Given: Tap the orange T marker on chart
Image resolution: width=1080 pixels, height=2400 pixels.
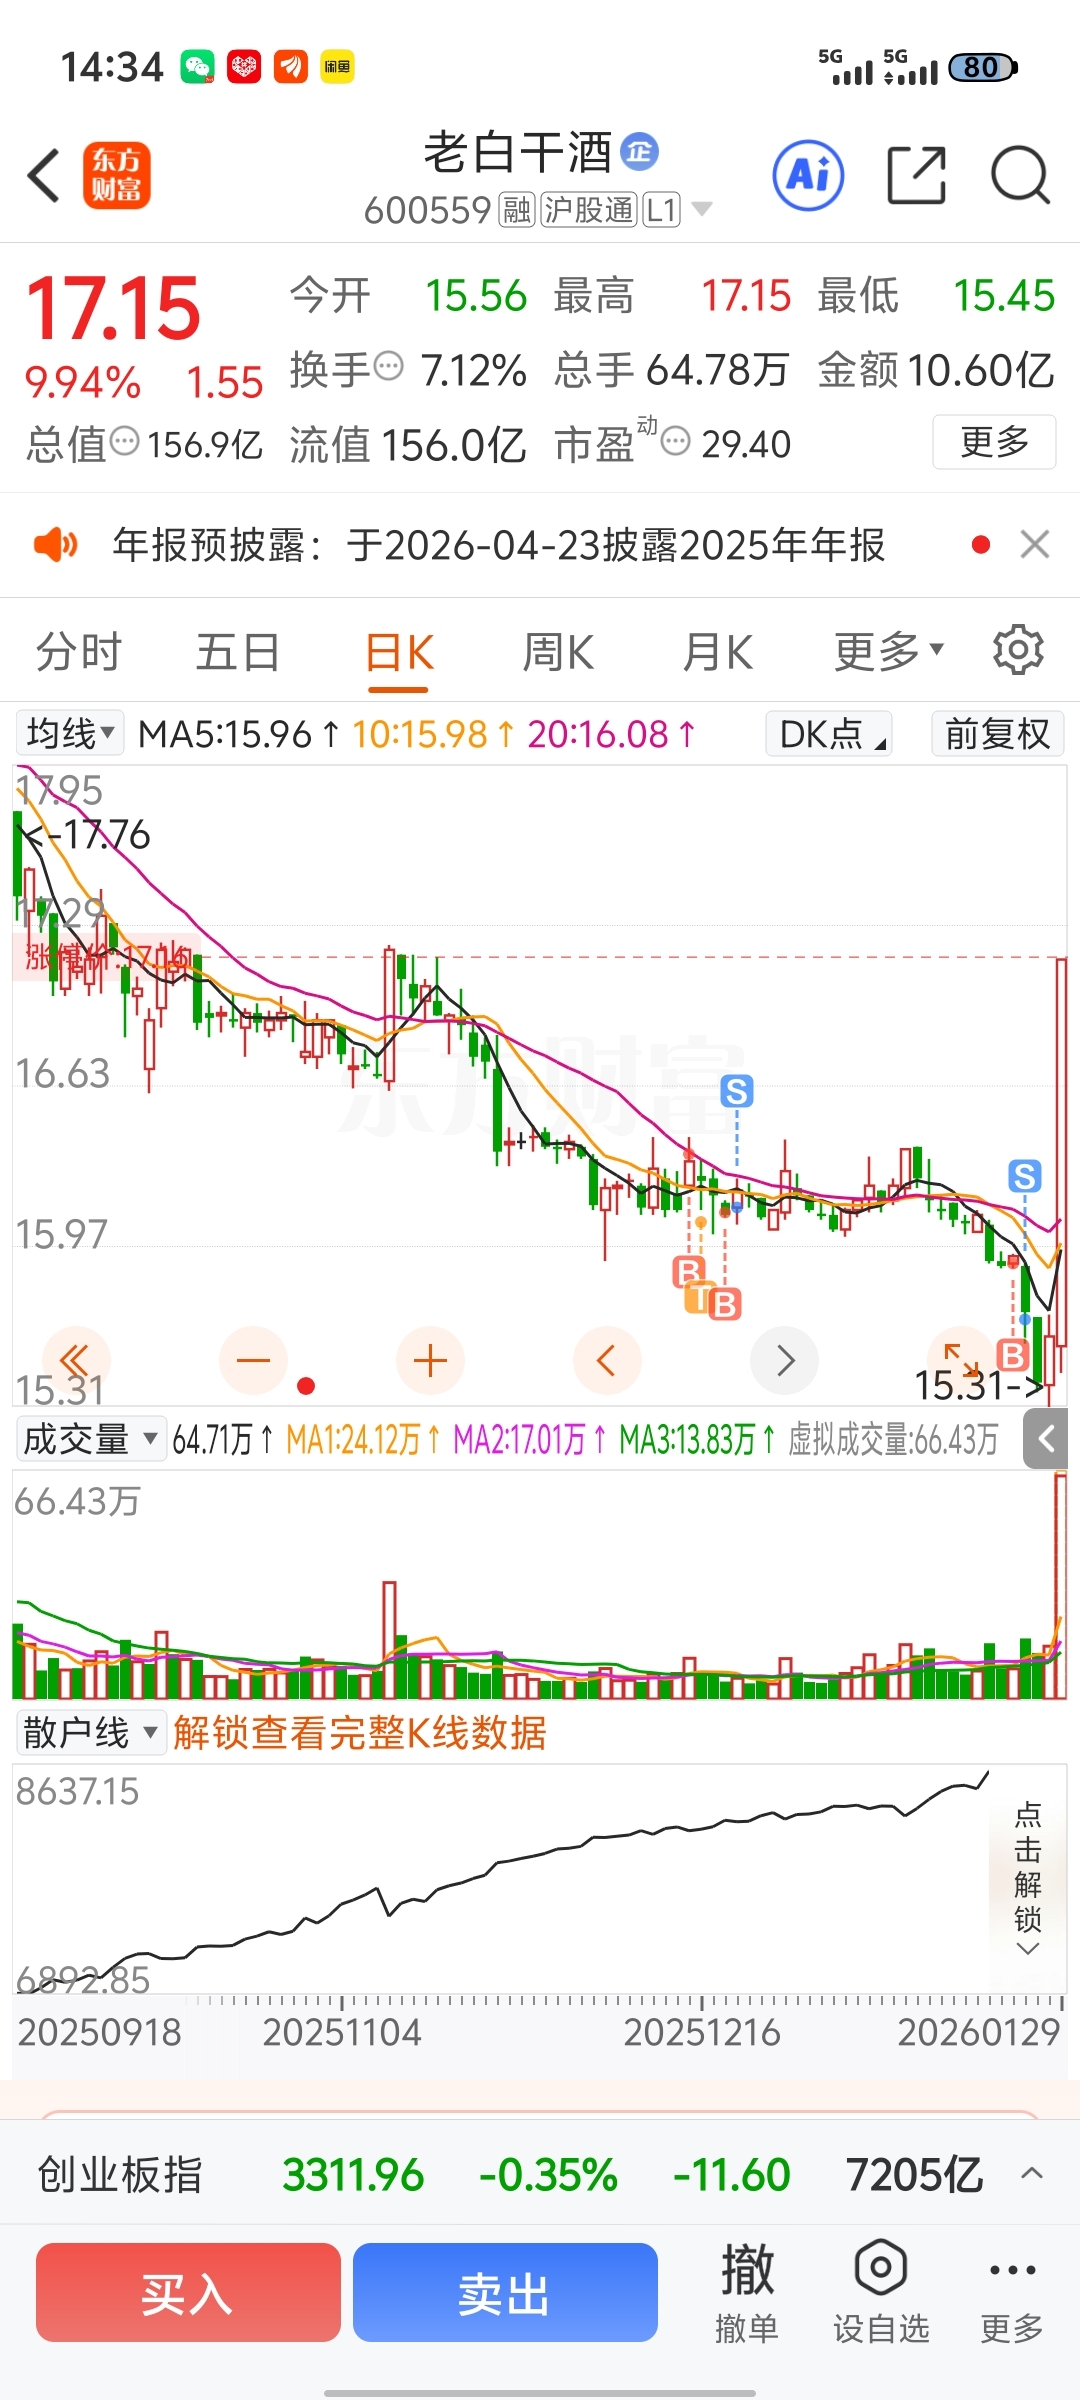Looking at the screenshot, I should click(x=700, y=1297).
